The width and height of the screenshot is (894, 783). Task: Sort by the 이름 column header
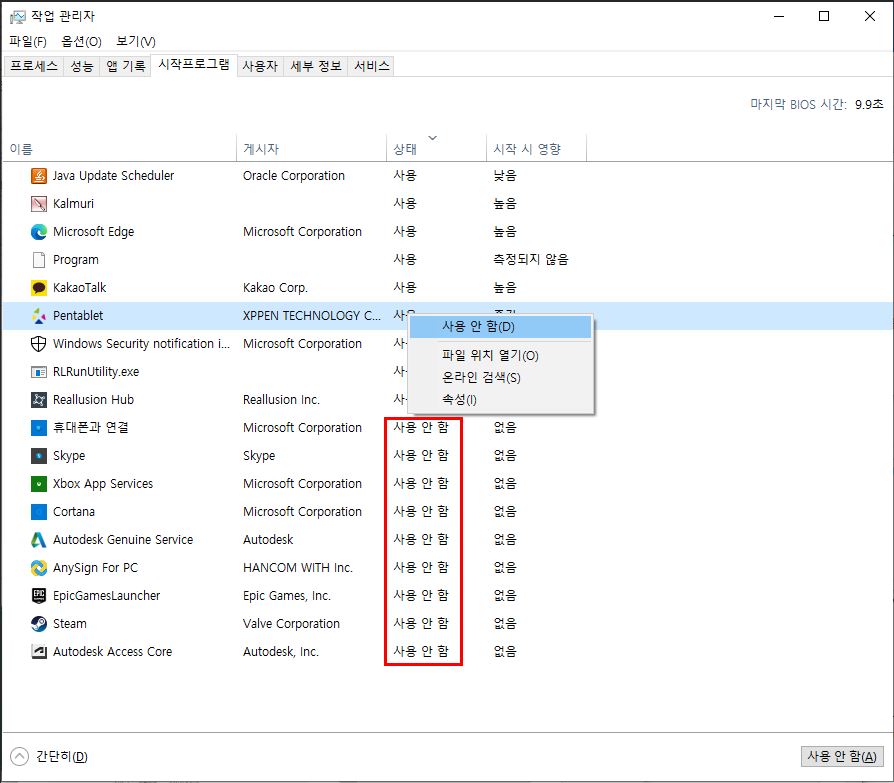click(x=120, y=149)
